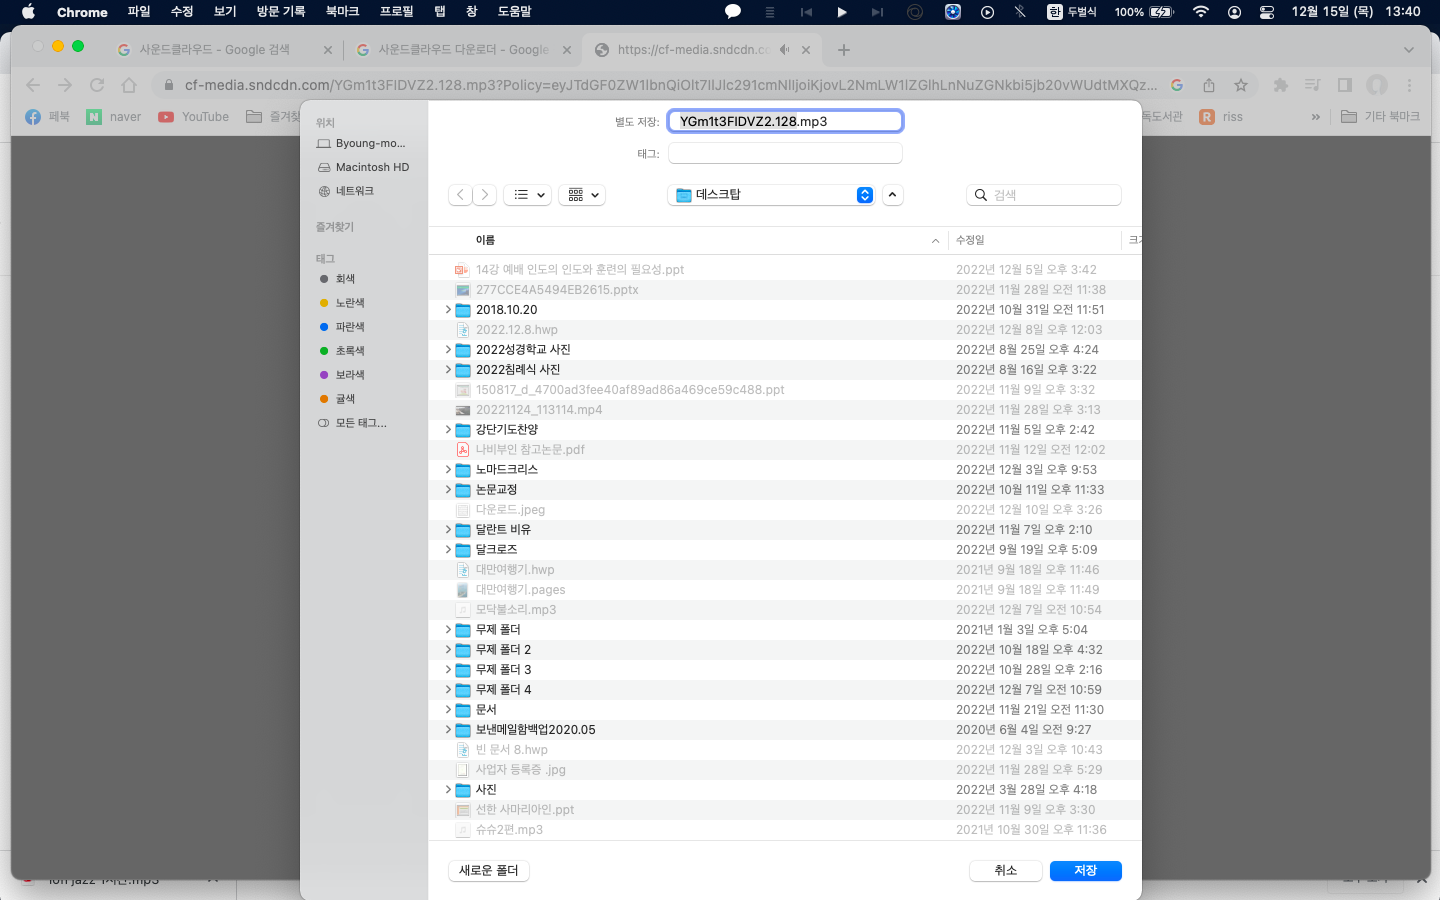Open the 방문 기록 menu
The height and width of the screenshot is (900, 1440).
[281, 12]
